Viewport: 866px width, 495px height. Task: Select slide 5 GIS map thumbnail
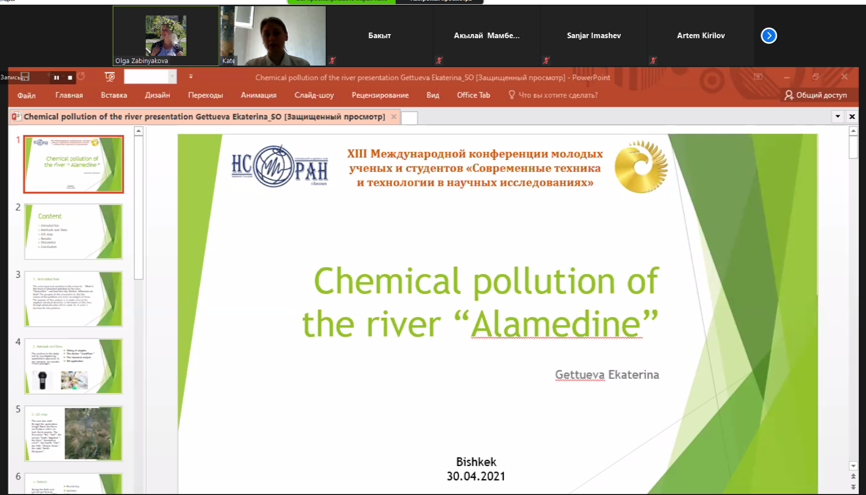[x=73, y=434]
